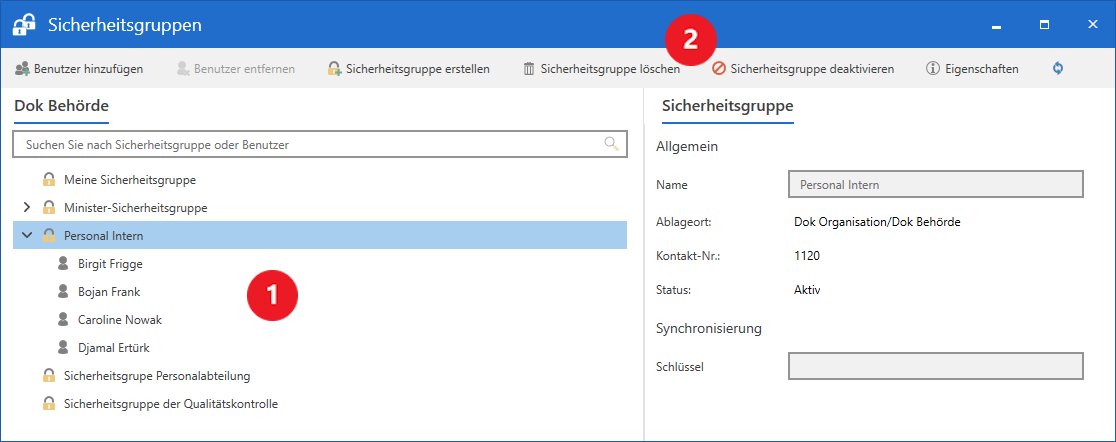This screenshot has width=1116, height=442.
Task: Select Caroline Nowak in the list
Action: click(x=119, y=320)
